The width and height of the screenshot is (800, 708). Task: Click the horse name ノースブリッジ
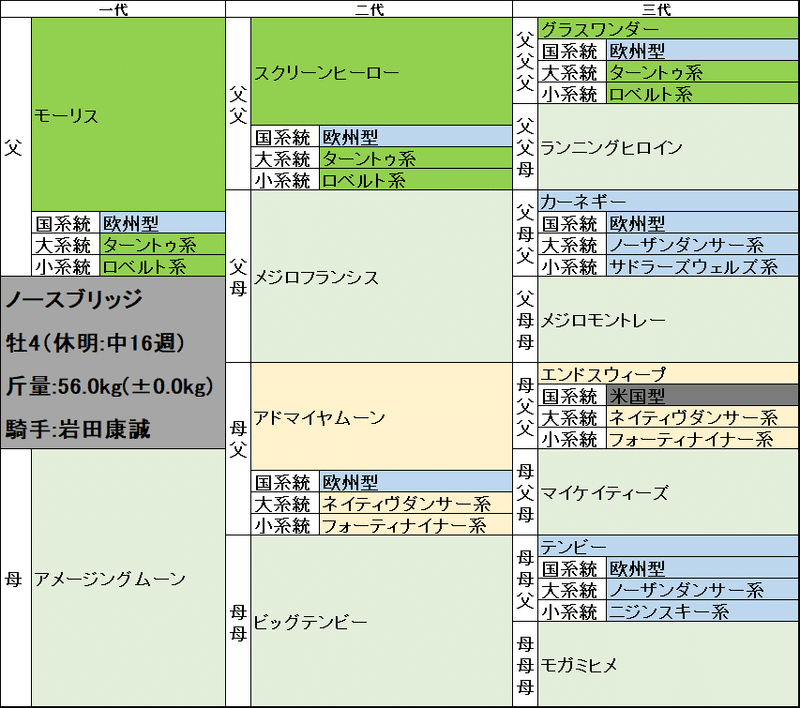(73, 299)
